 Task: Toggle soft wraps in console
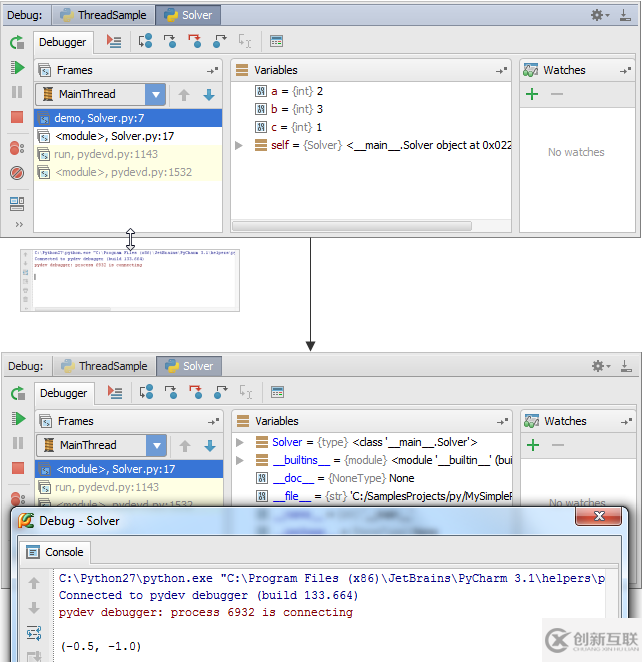click(34, 633)
